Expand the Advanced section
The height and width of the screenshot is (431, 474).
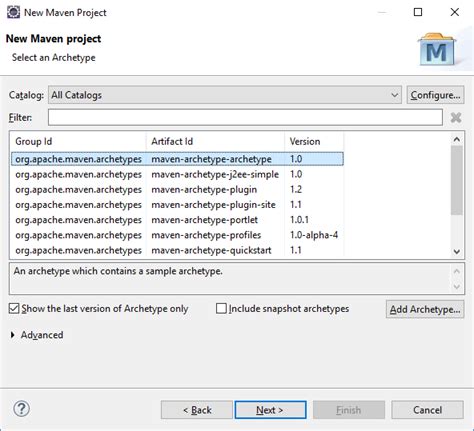click(x=13, y=335)
